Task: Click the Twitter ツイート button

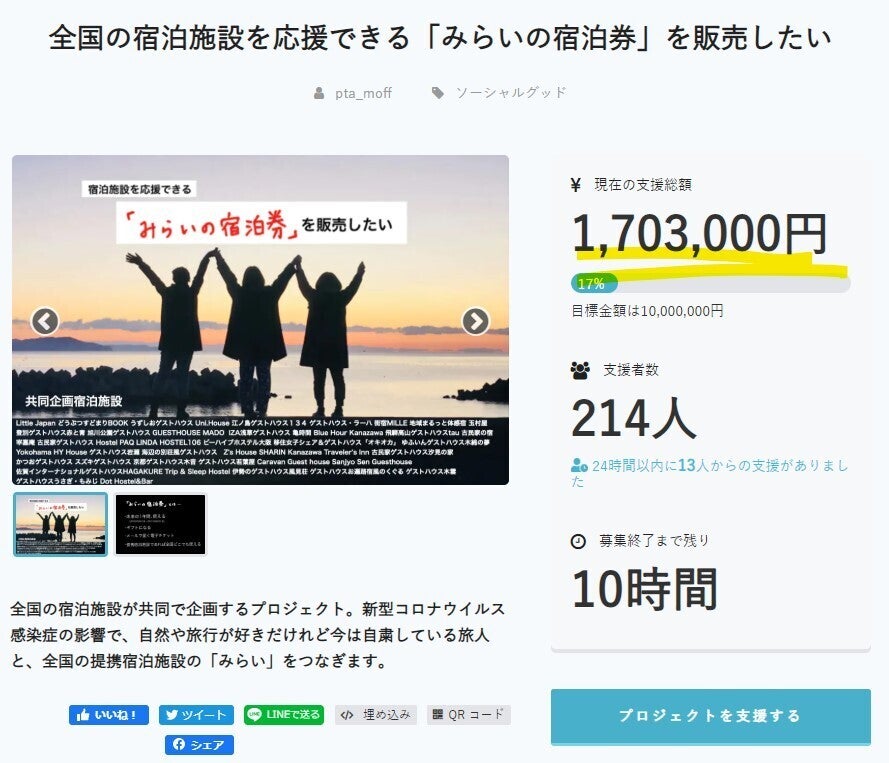Action: 196,715
